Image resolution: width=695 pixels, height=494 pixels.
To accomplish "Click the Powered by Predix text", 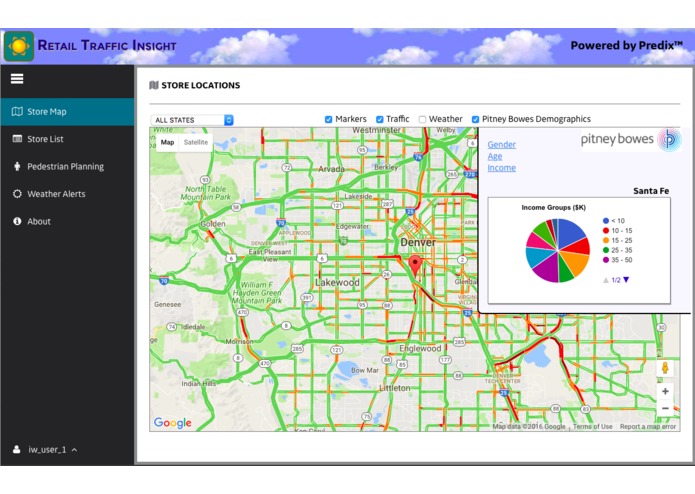I will click(x=626, y=45).
